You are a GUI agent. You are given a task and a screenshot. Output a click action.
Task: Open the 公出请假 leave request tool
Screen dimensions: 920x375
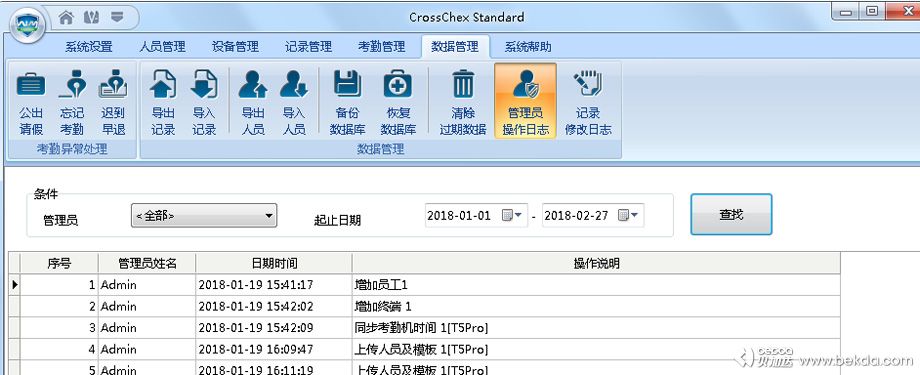(x=31, y=103)
